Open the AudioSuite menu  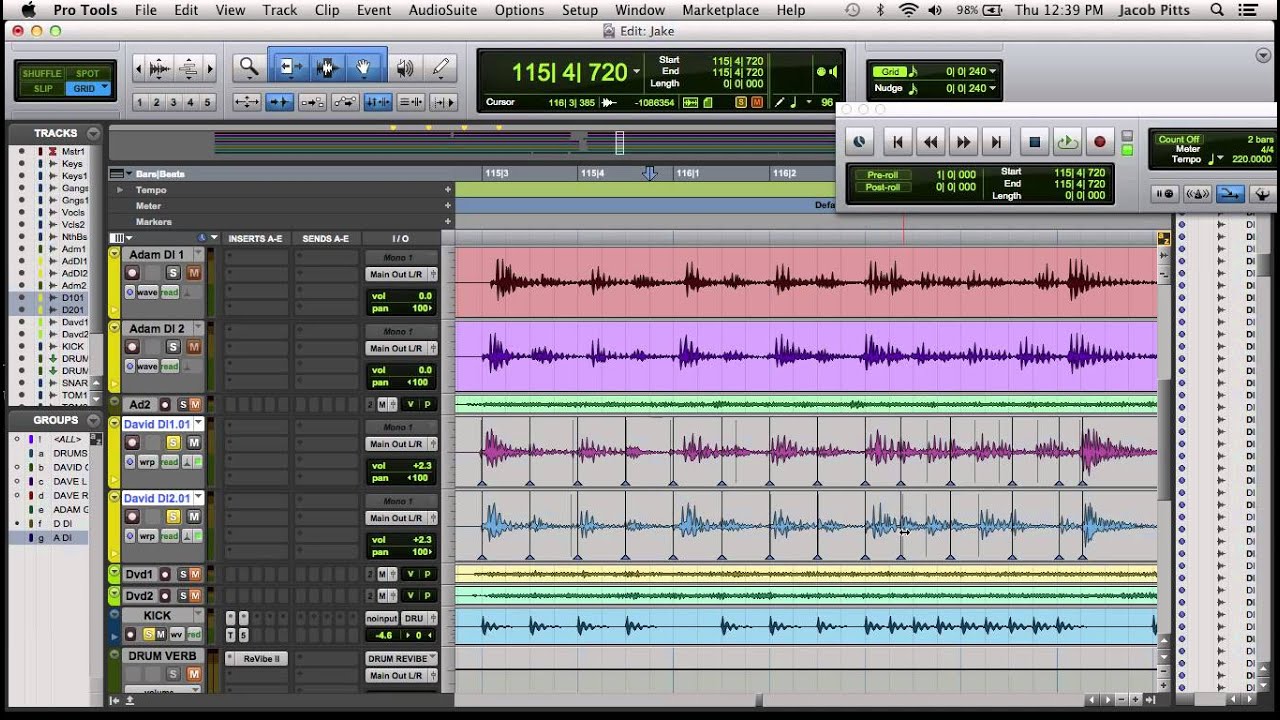442,10
